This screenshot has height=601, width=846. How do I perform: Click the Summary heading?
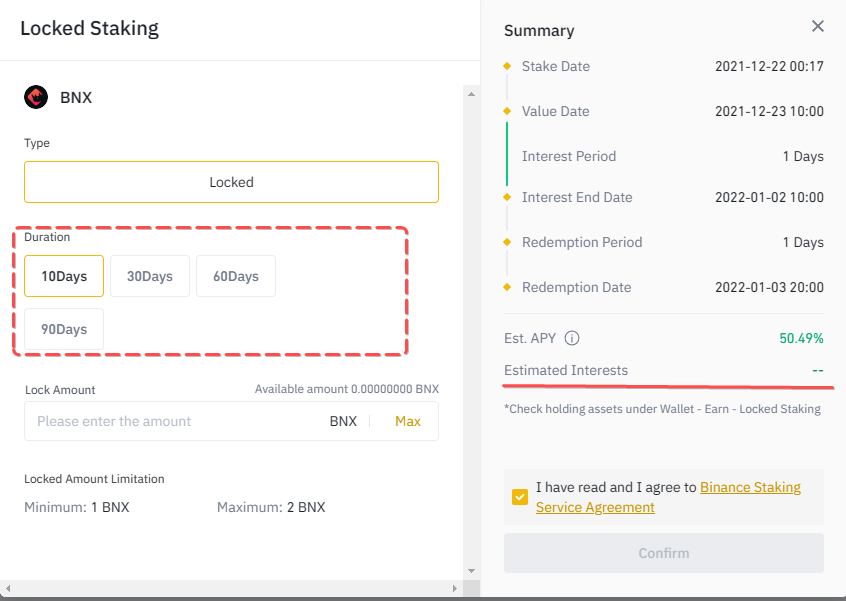click(x=539, y=31)
